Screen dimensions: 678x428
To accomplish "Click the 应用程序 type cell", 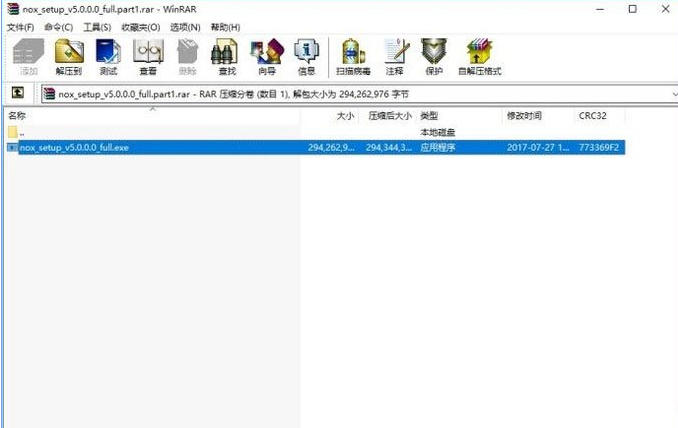I will click(x=438, y=147).
